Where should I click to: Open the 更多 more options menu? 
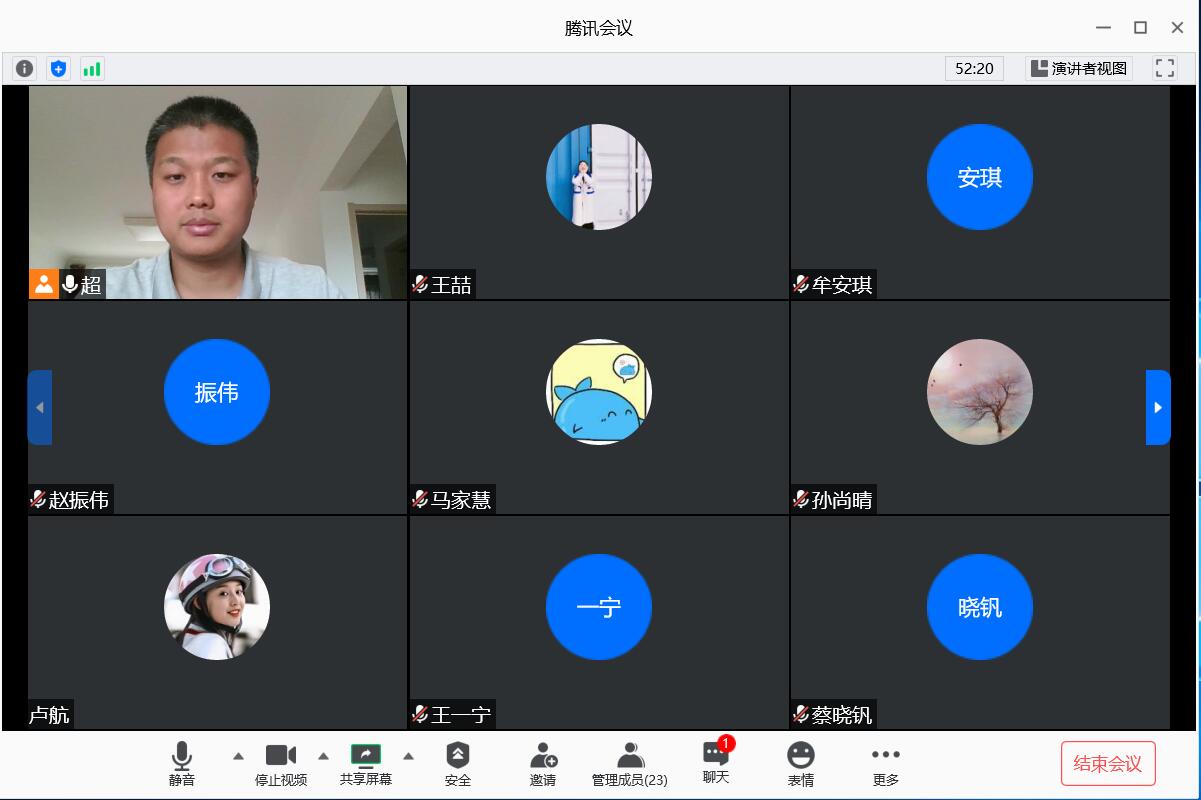click(x=885, y=764)
